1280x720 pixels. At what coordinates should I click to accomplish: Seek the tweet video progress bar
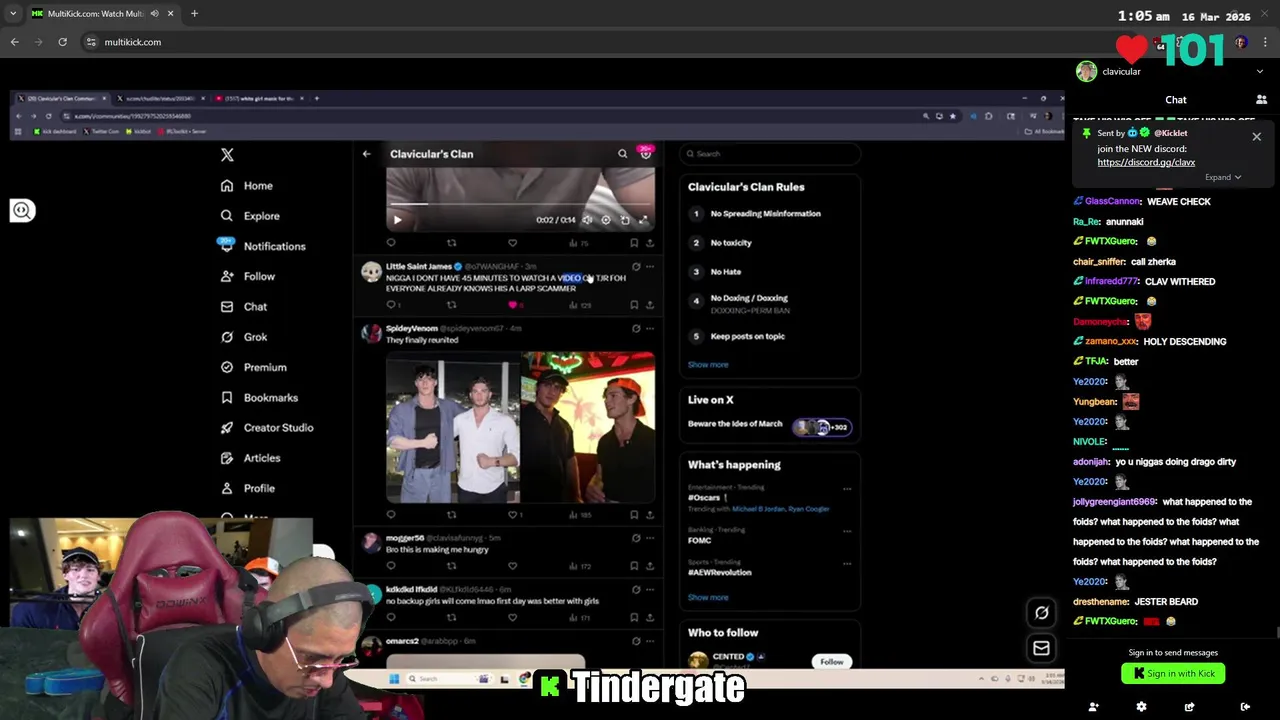coord(520,204)
